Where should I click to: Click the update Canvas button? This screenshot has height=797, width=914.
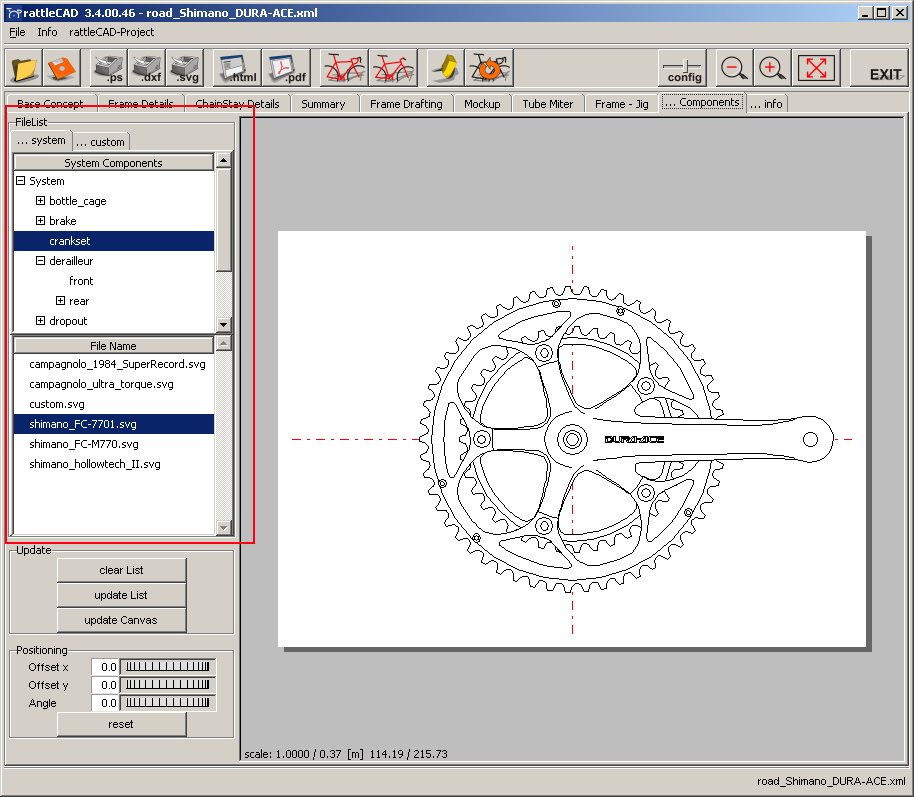click(121, 620)
